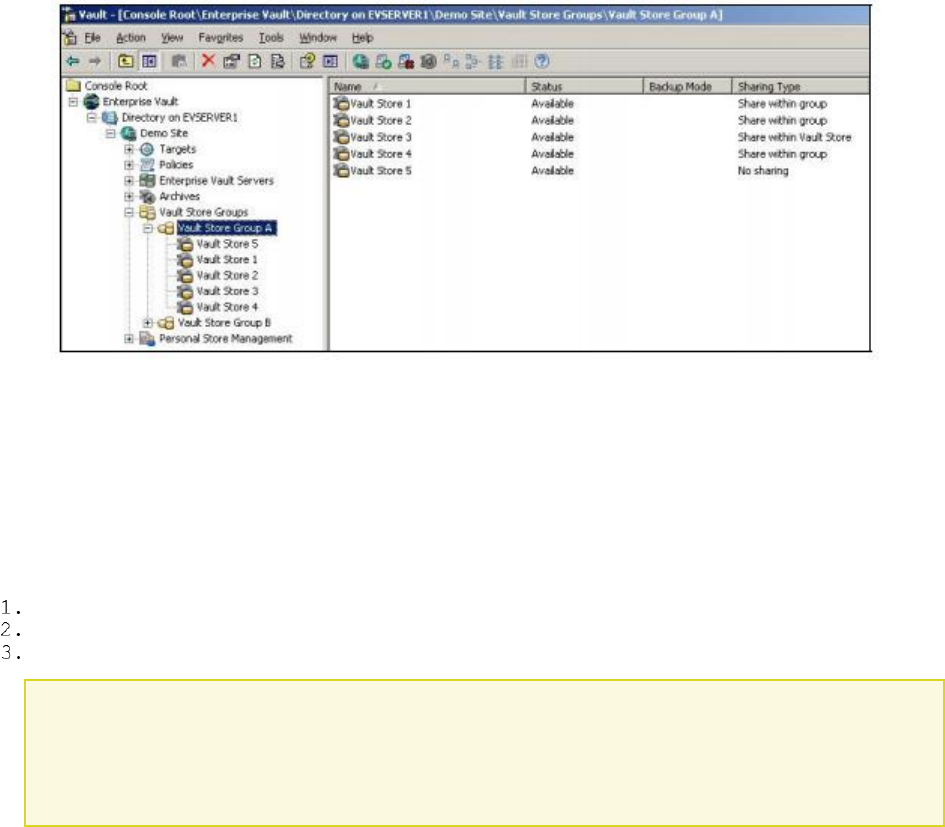Viewport: 945px width, 827px height.
Task: Select Vault Store 5 in the tree
Action: tap(227, 244)
